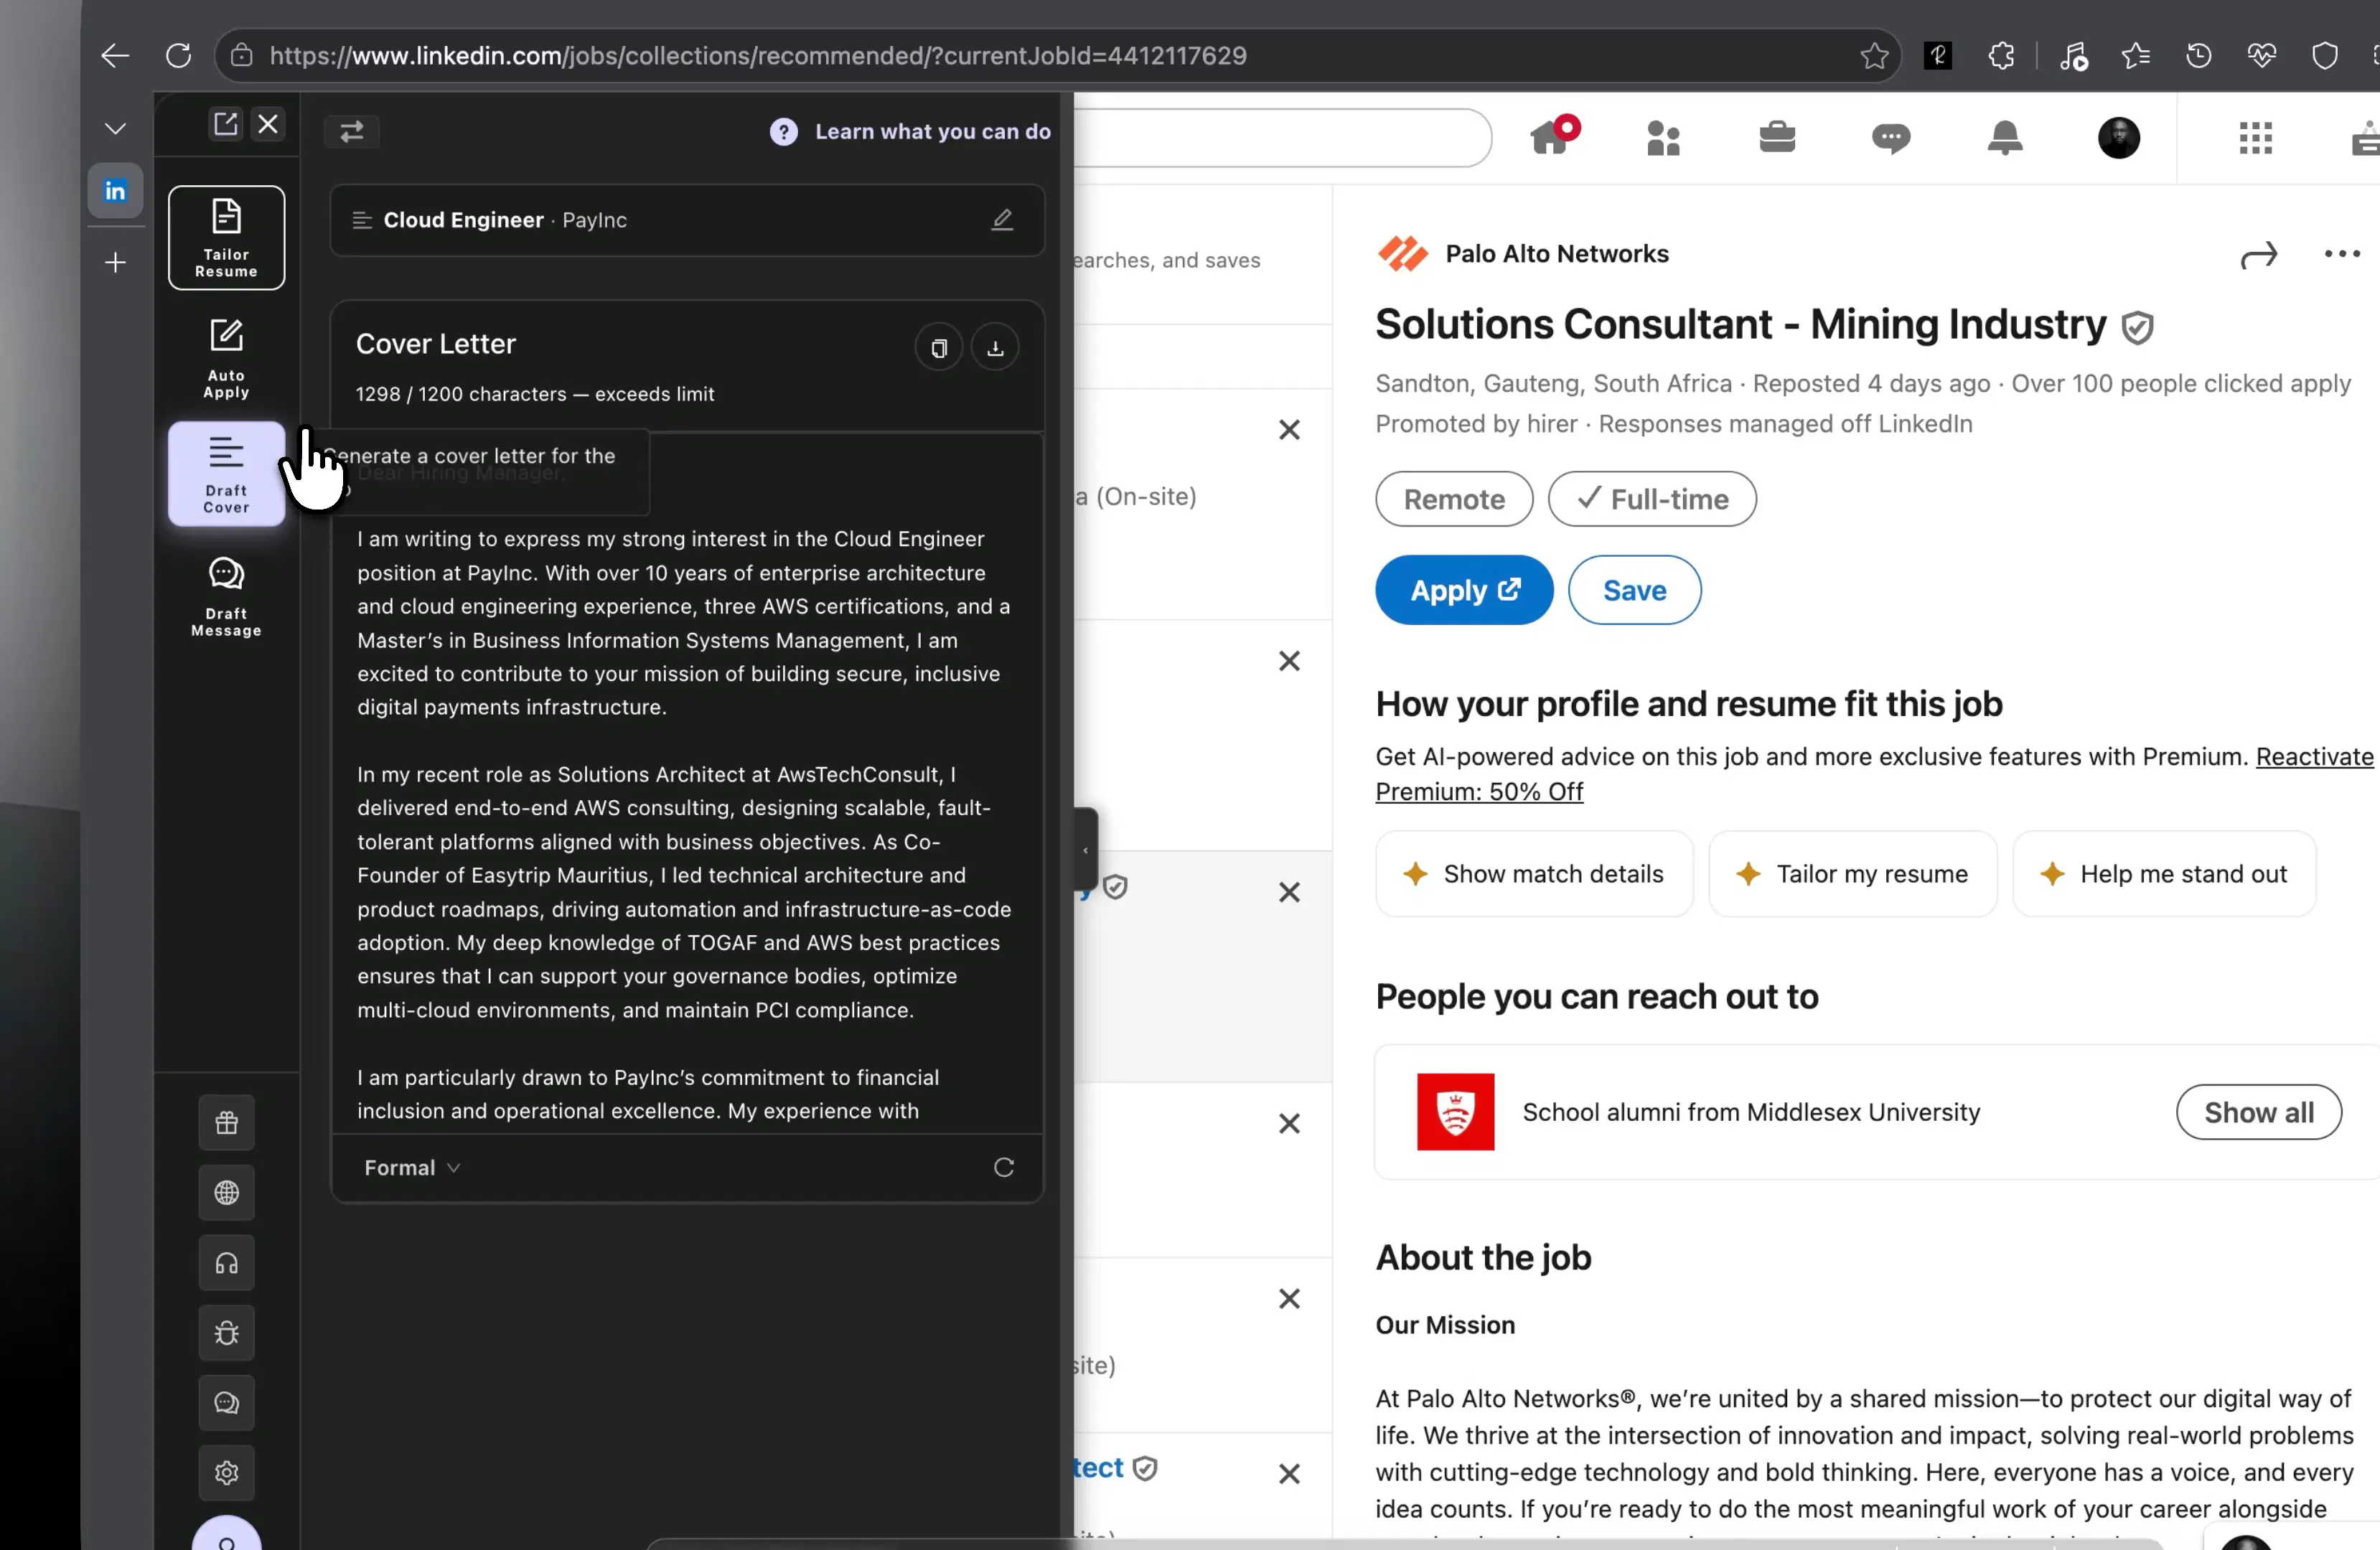This screenshot has width=2380, height=1550.
Task: Open LinkedIn My Network icon
Action: coord(1663,138)
